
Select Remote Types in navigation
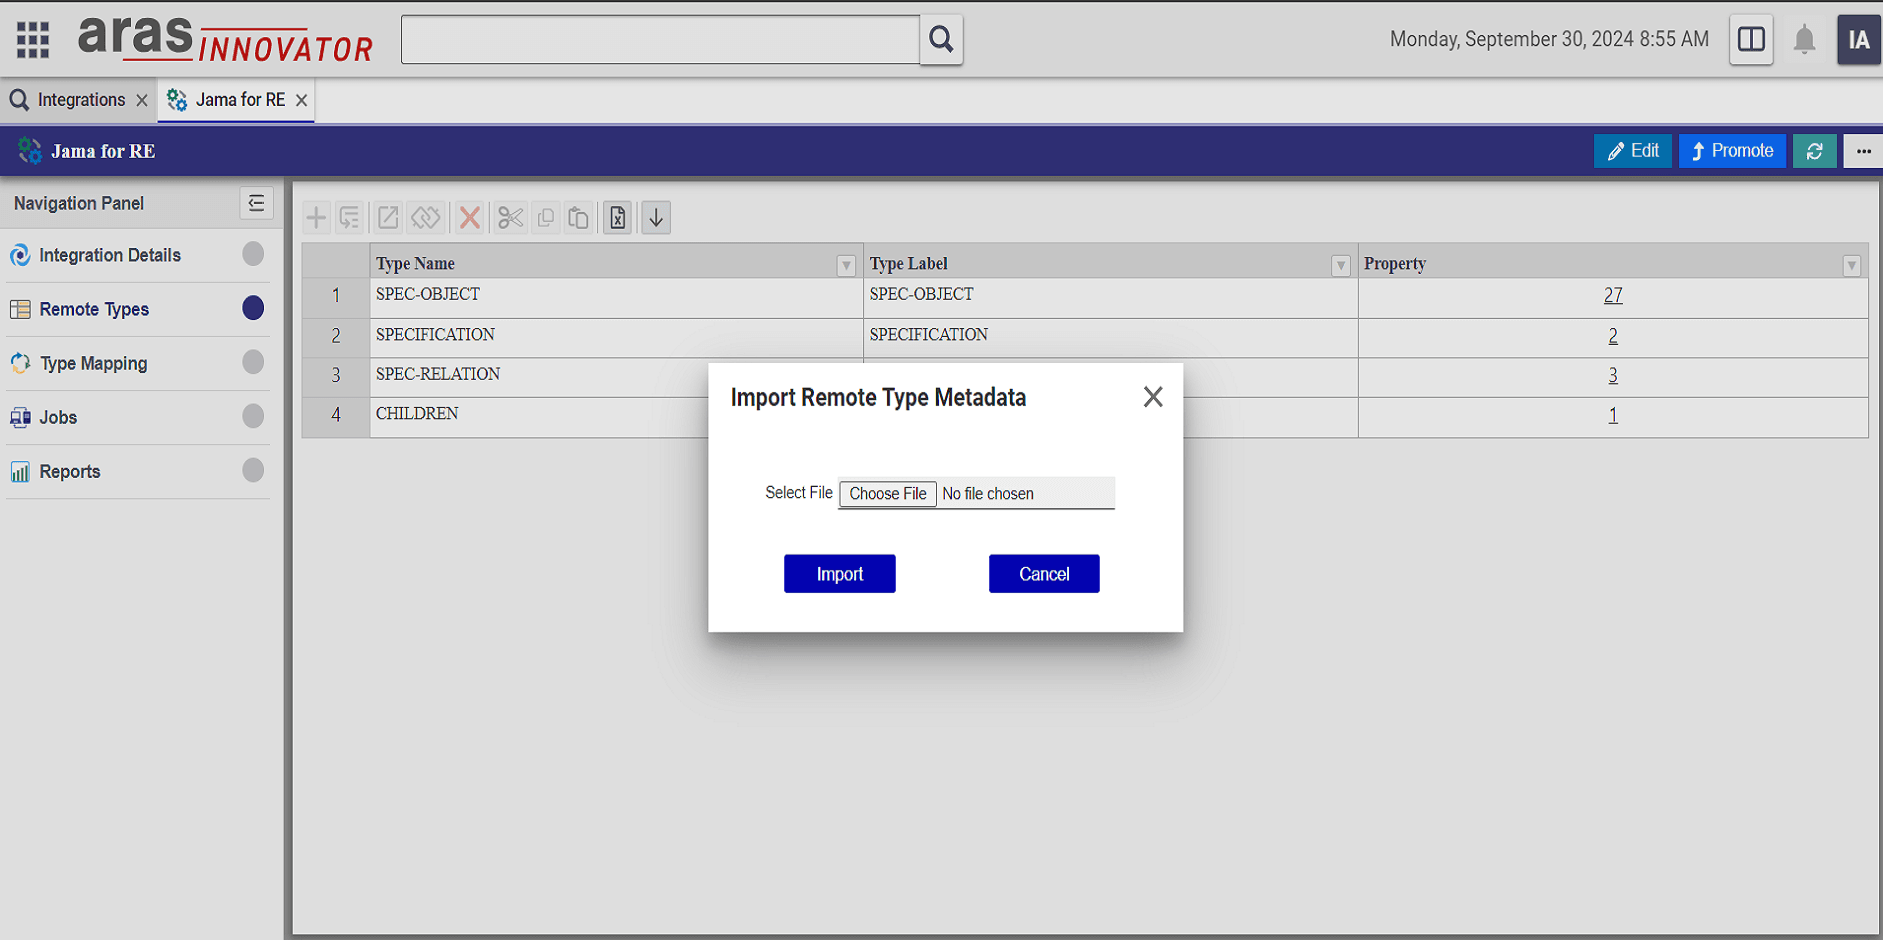point(94,309)
